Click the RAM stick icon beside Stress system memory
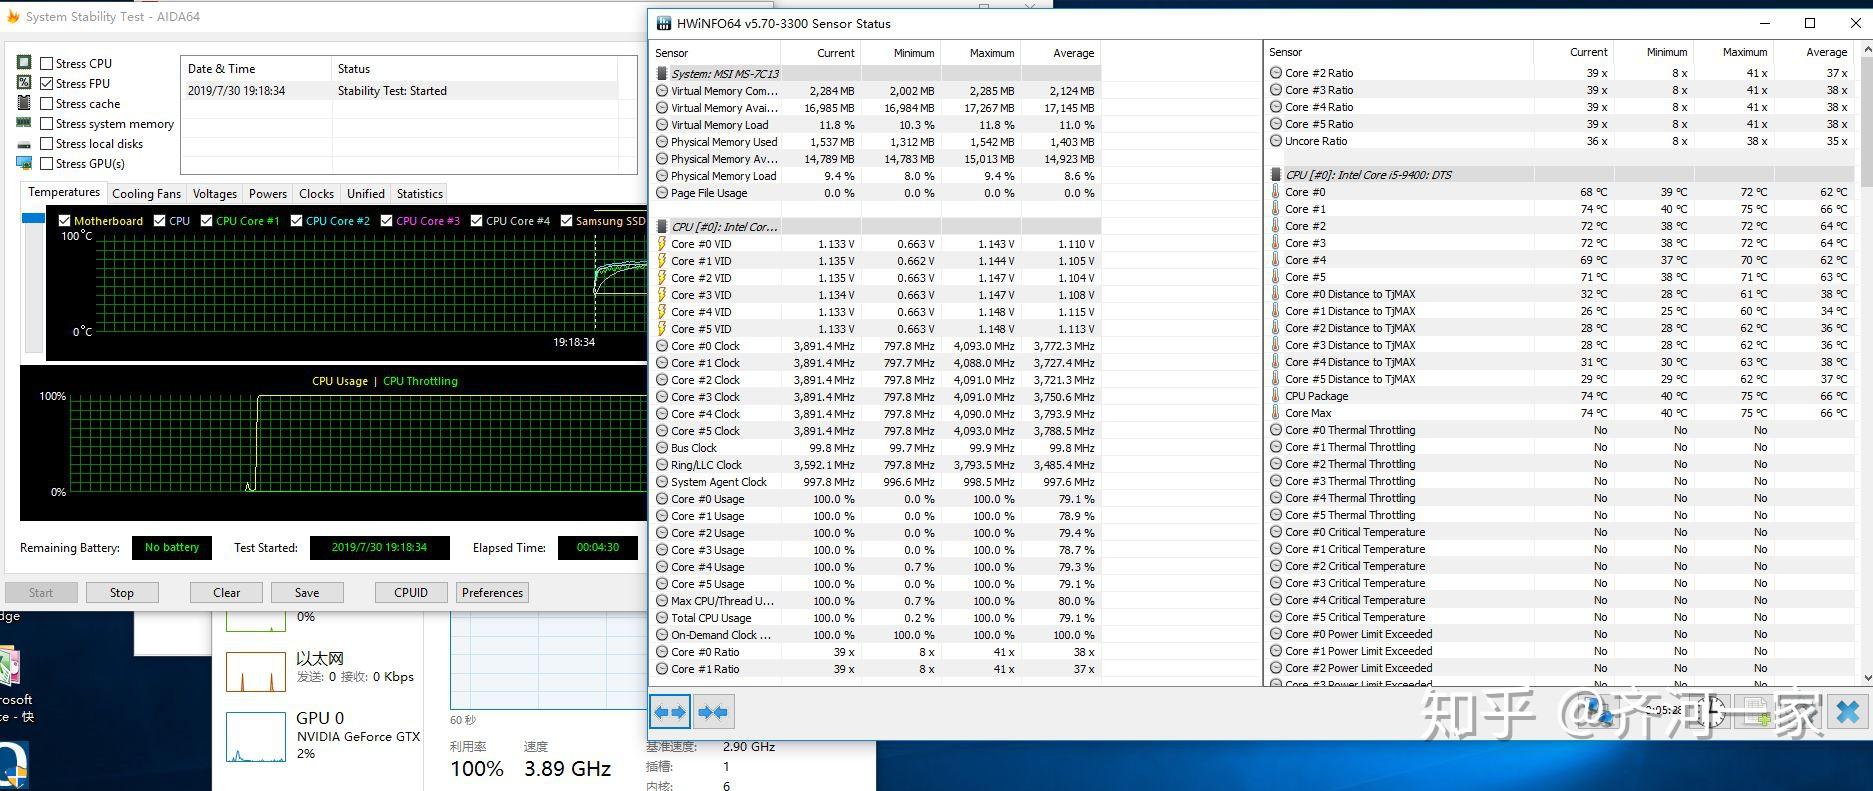1873x791 pixels. coord(24,123)
